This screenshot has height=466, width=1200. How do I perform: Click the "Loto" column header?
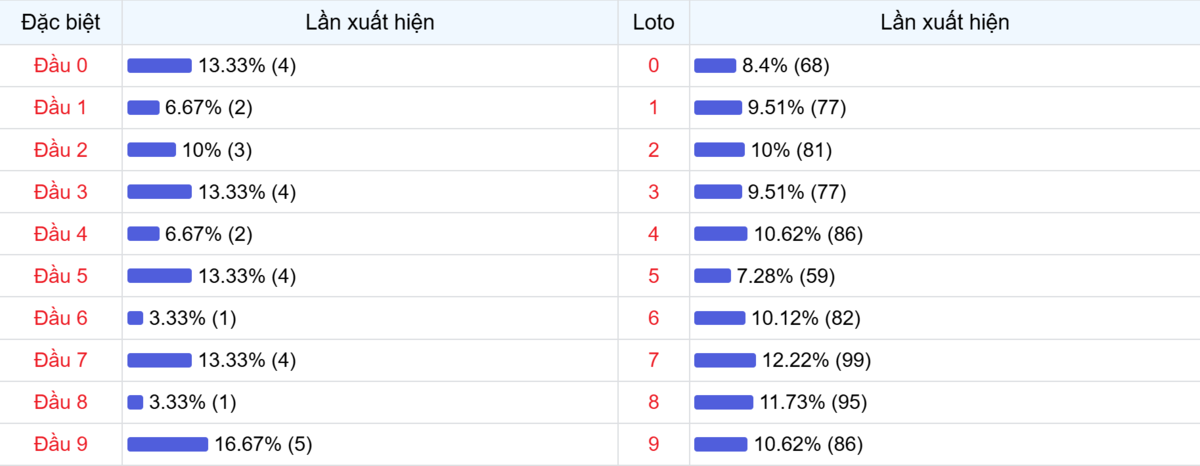(653, 22)
